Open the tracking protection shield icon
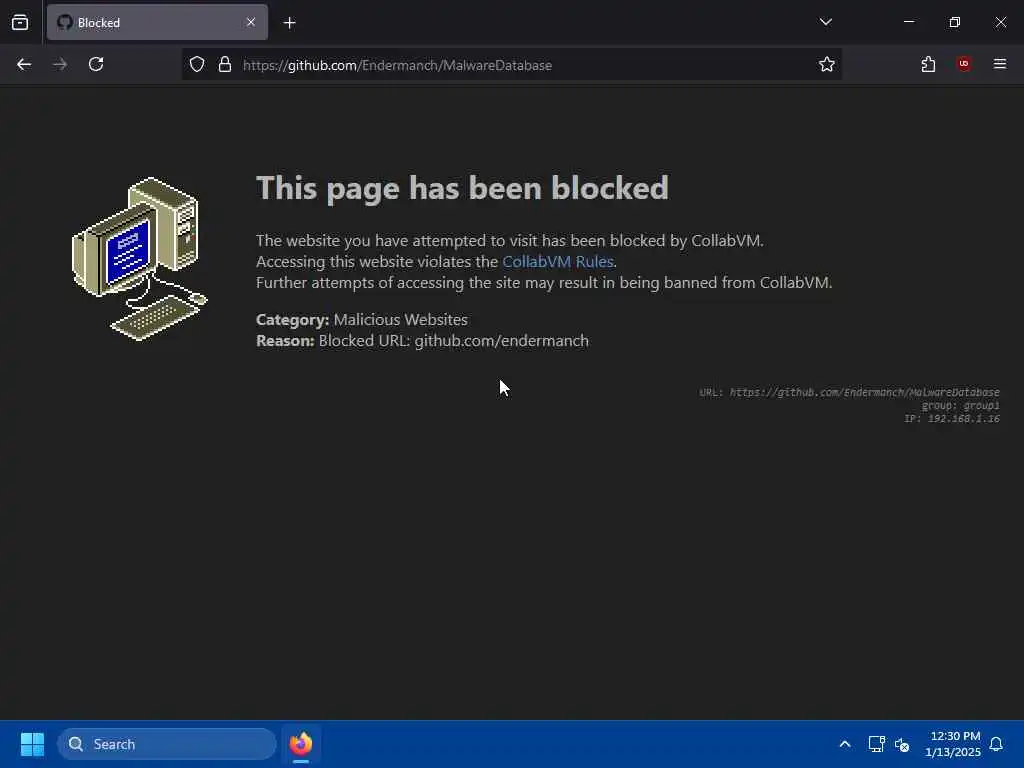 click(197, 64)
